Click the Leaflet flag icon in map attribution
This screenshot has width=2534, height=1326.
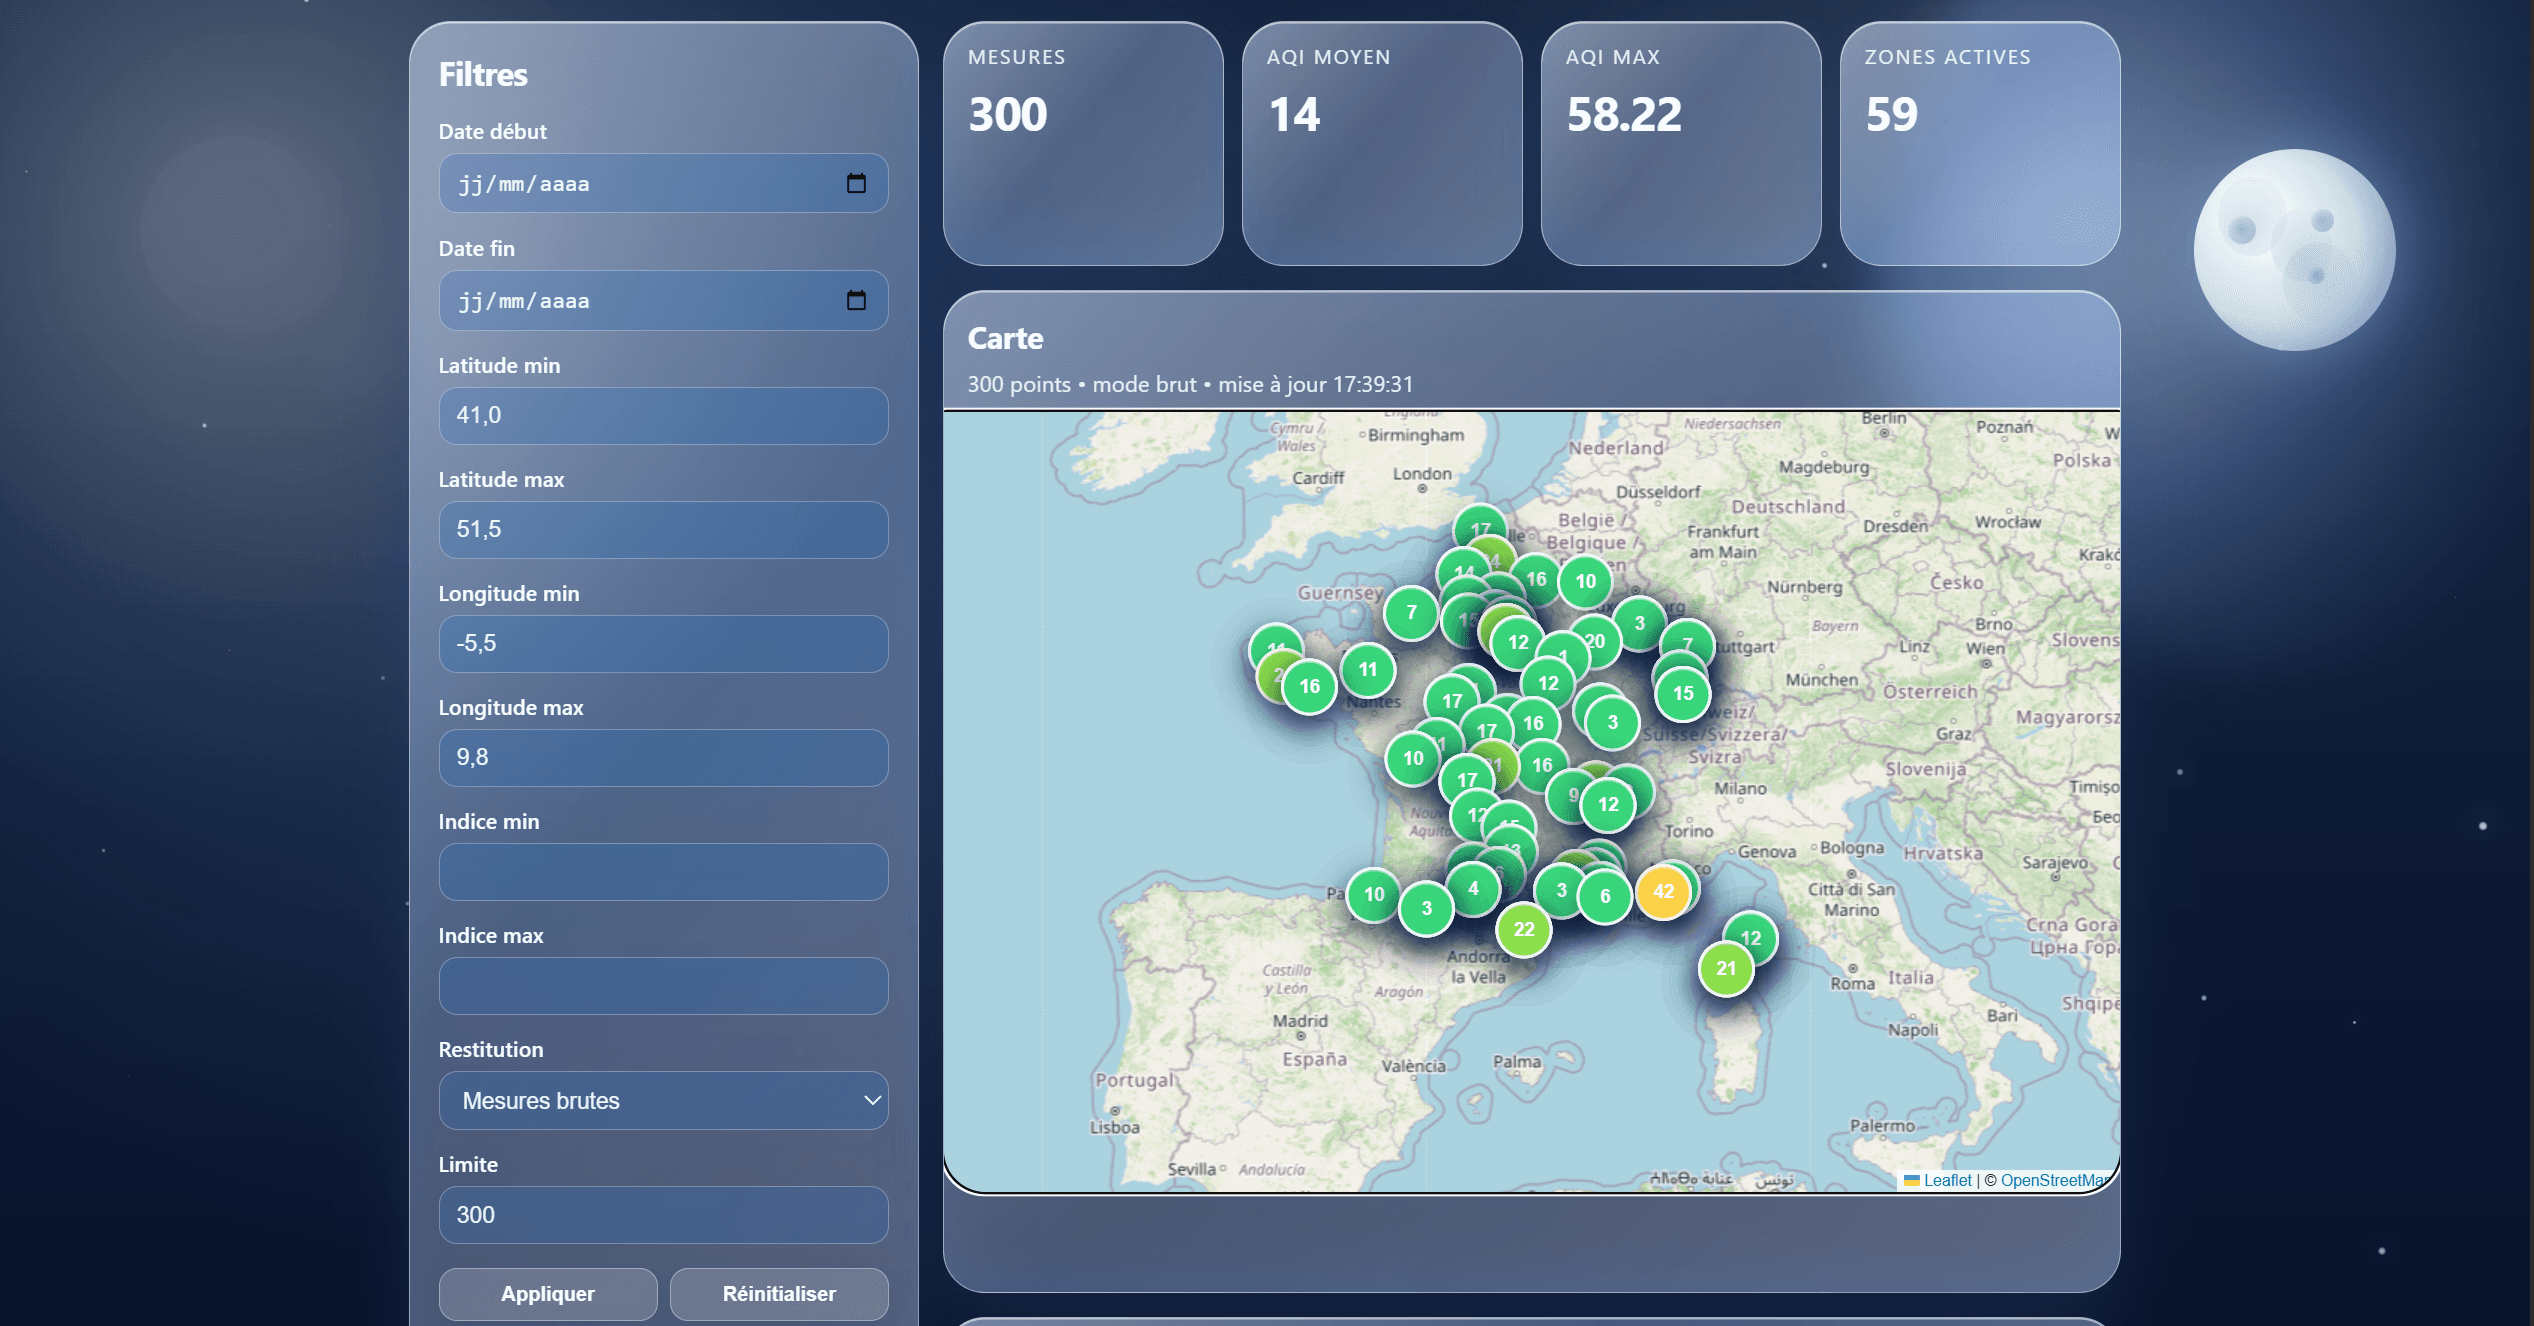(x=1911, y=1180)
